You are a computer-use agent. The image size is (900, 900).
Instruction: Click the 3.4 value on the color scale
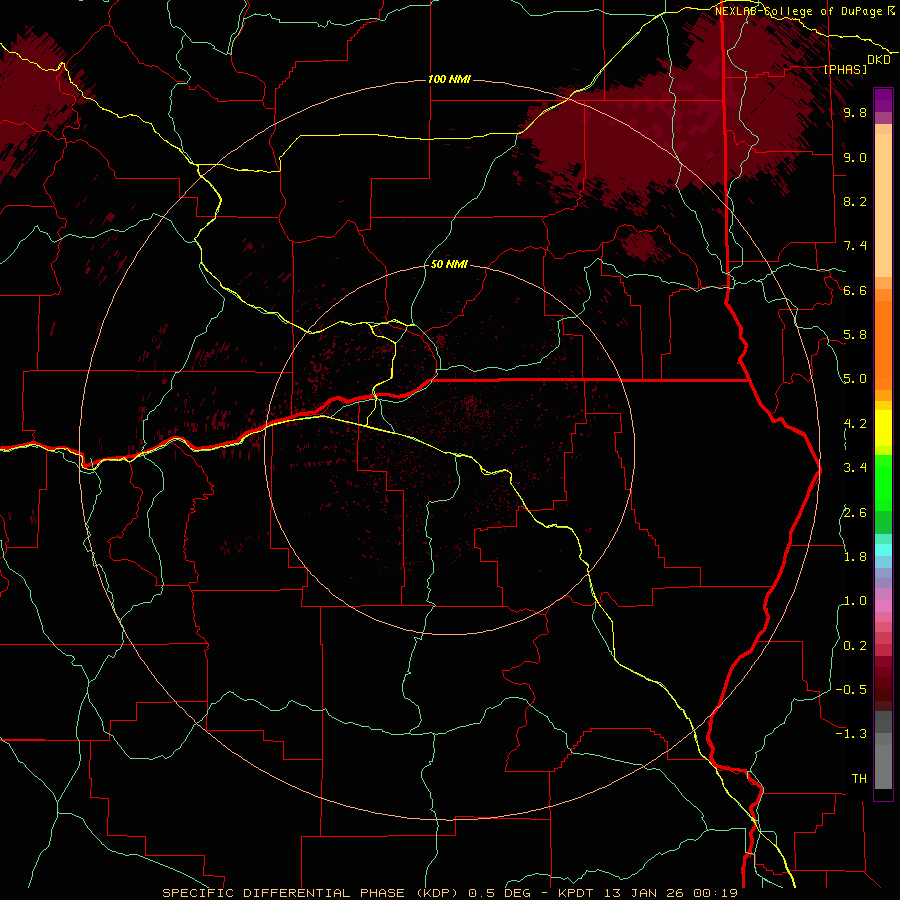[x=855, y=468]
